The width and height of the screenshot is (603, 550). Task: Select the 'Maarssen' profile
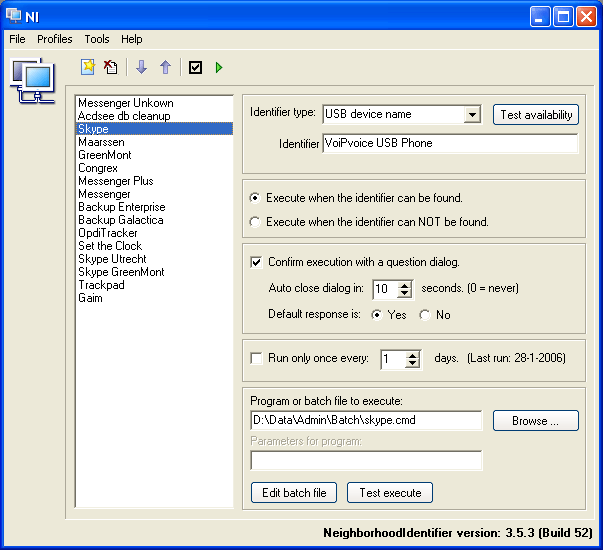(154, 142)
